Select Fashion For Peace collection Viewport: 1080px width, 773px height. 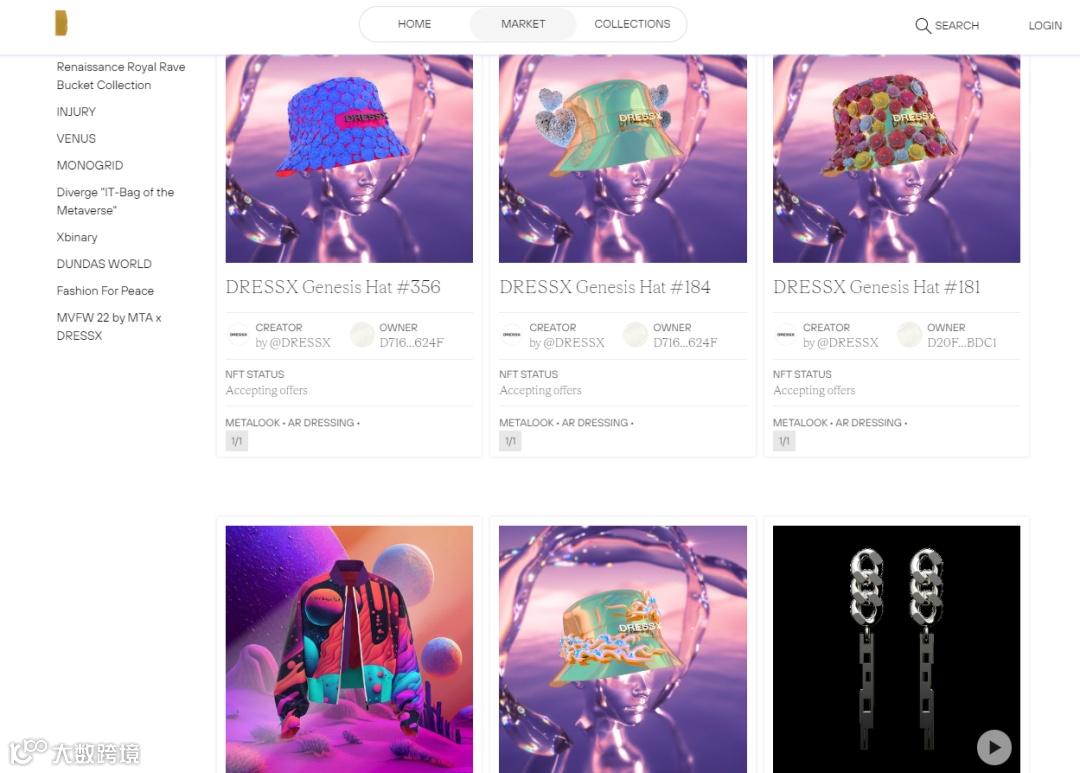[x=105, y=291]
